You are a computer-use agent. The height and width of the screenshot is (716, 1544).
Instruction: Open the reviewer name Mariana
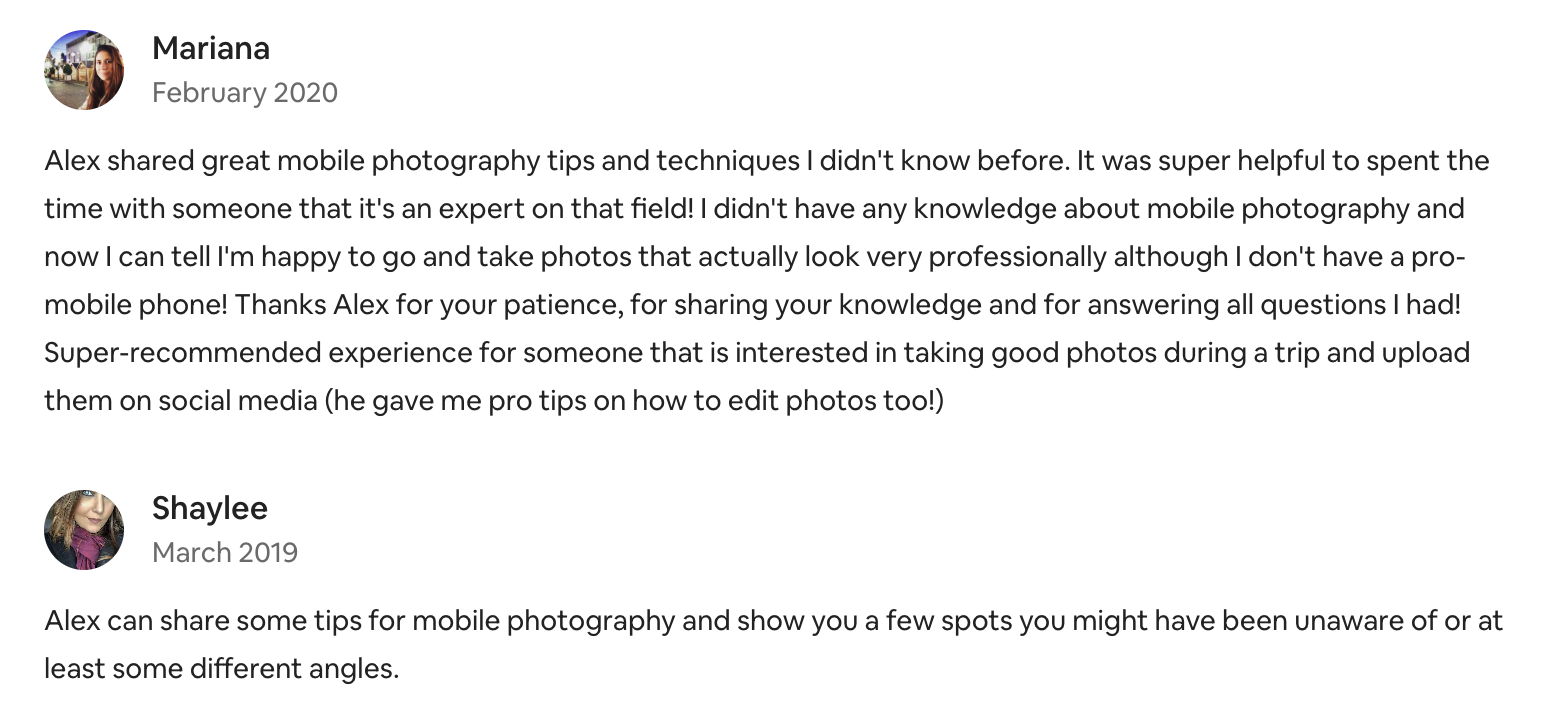coord(211,48)
